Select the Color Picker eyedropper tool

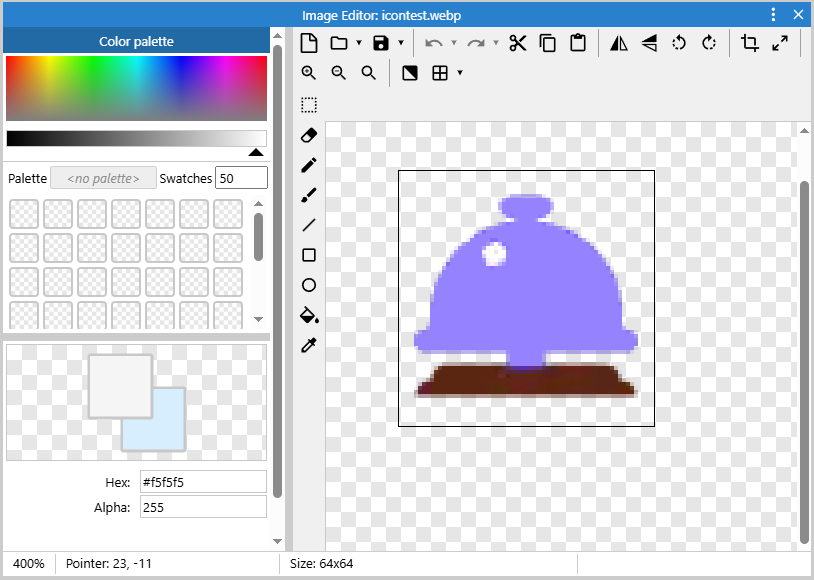[309, 345]
